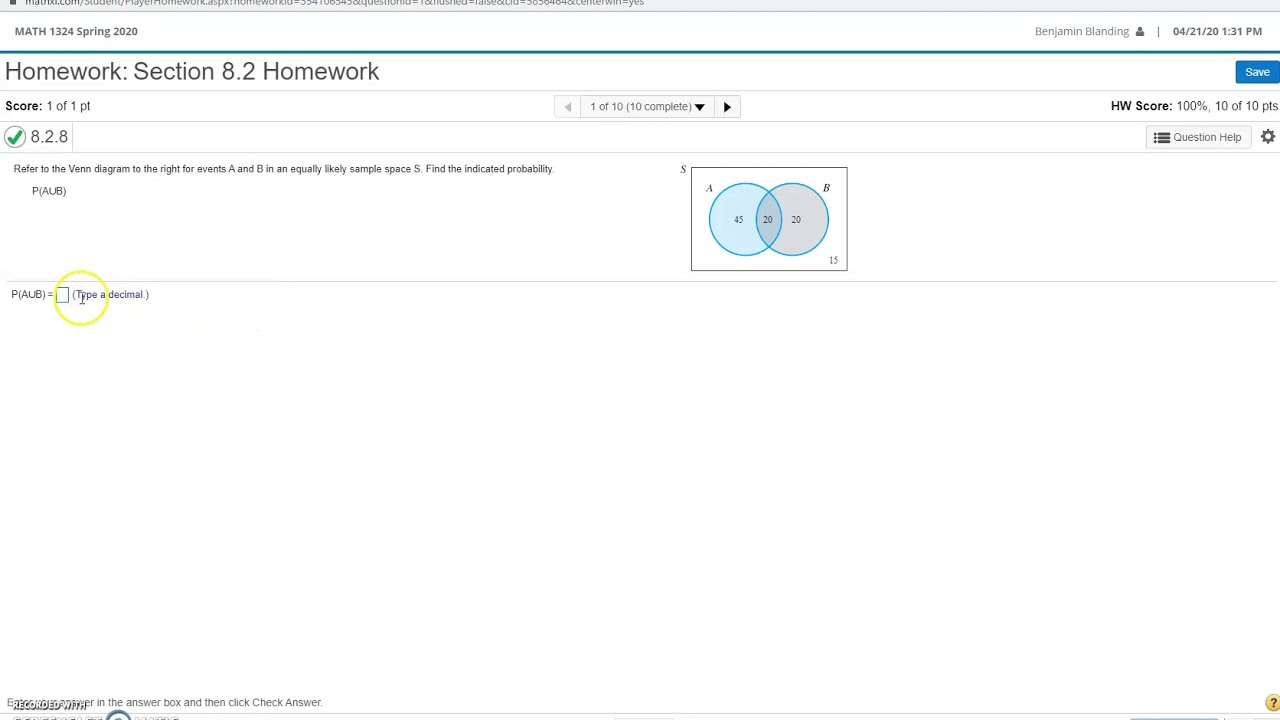This screenshot has height=720, width=1280.
Task: Click the MATH 1324 Spring 2020 course title
Action: [x=76, y=31]
